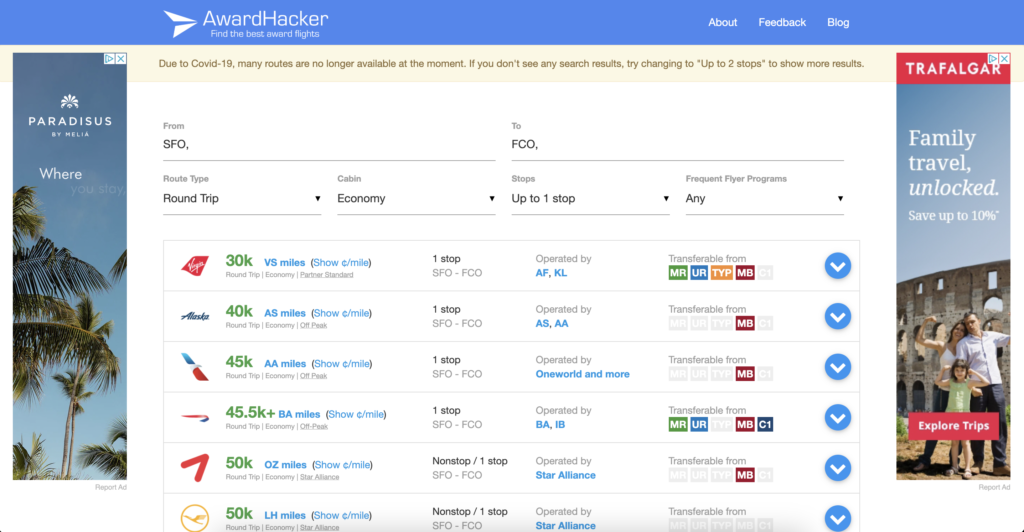The height and width of the screenshot is (532, 1024).
Task: Close the Trafalgar ad with X icon
Action: (1004, 59)
